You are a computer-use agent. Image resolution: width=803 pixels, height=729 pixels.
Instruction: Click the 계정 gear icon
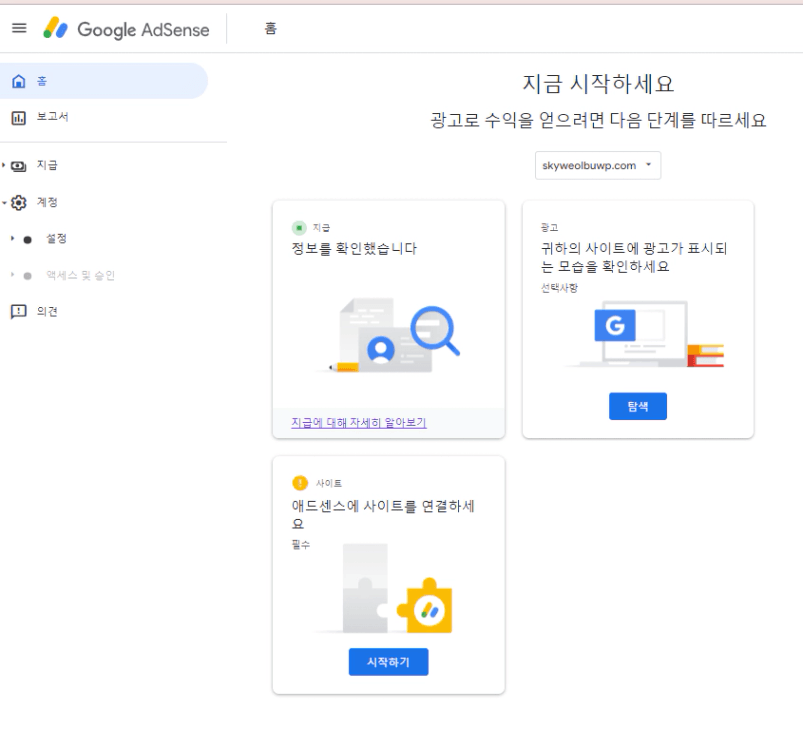[x=20, y=202]
